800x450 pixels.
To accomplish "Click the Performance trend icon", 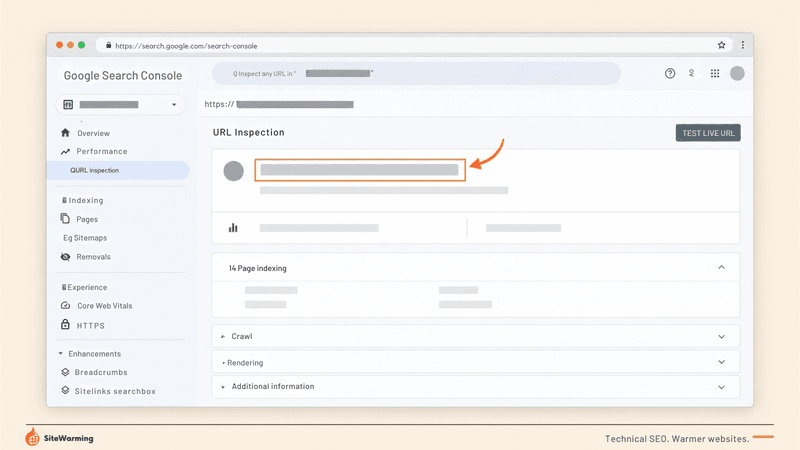I will [65, 152].
